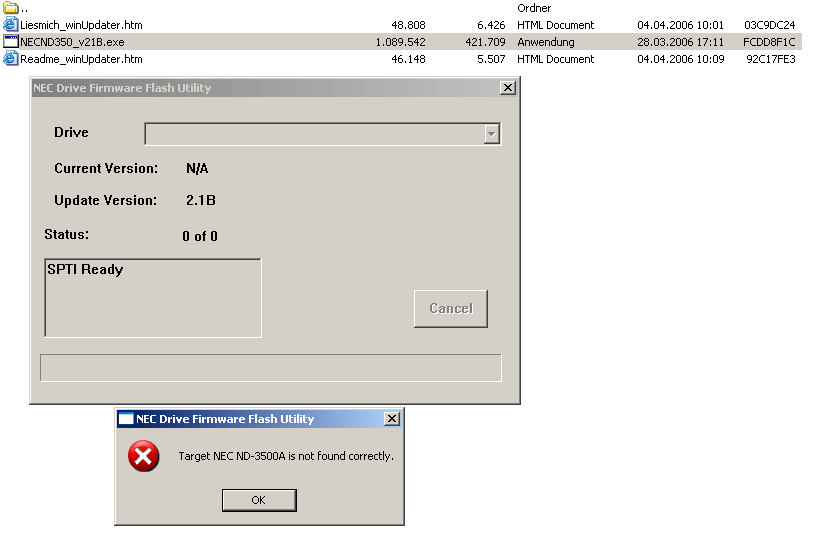The height and width of the screenshot is (558, 821).
Task: Click date 28.03.2006 17:11
Action: click(x=680, y=42)
